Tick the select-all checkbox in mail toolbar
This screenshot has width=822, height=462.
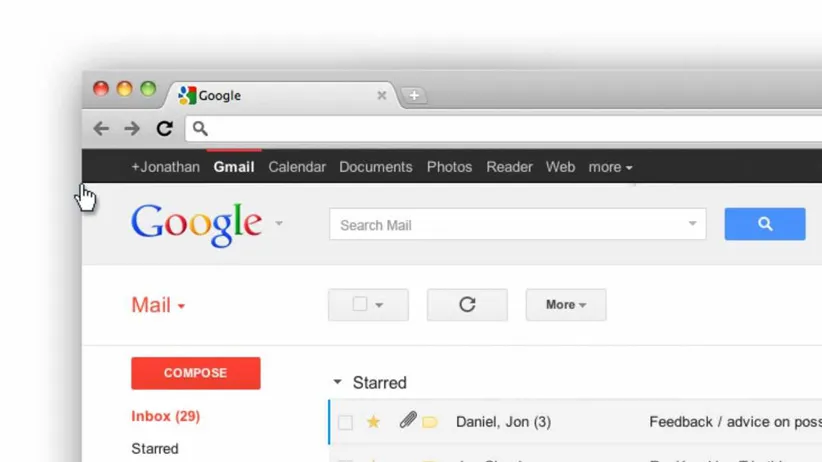[360, 304]
